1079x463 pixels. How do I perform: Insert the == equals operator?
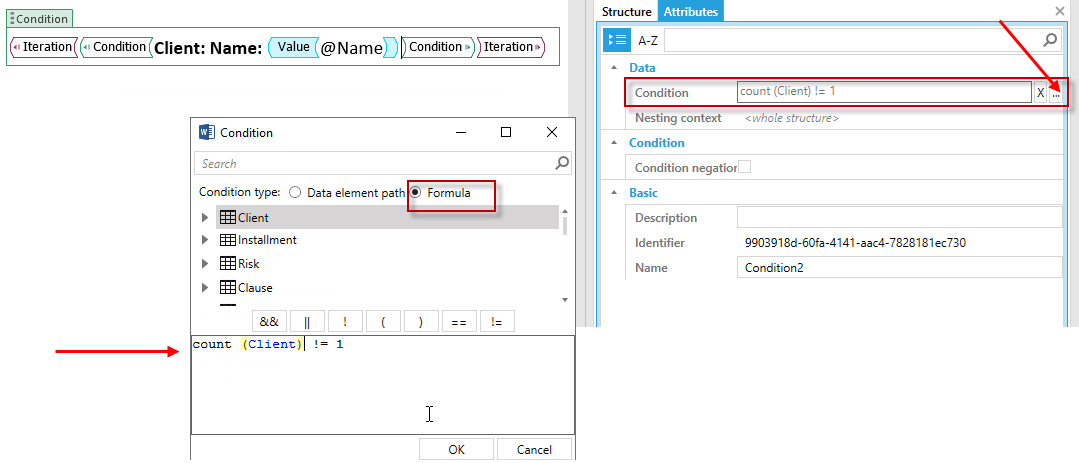(459, 321)
